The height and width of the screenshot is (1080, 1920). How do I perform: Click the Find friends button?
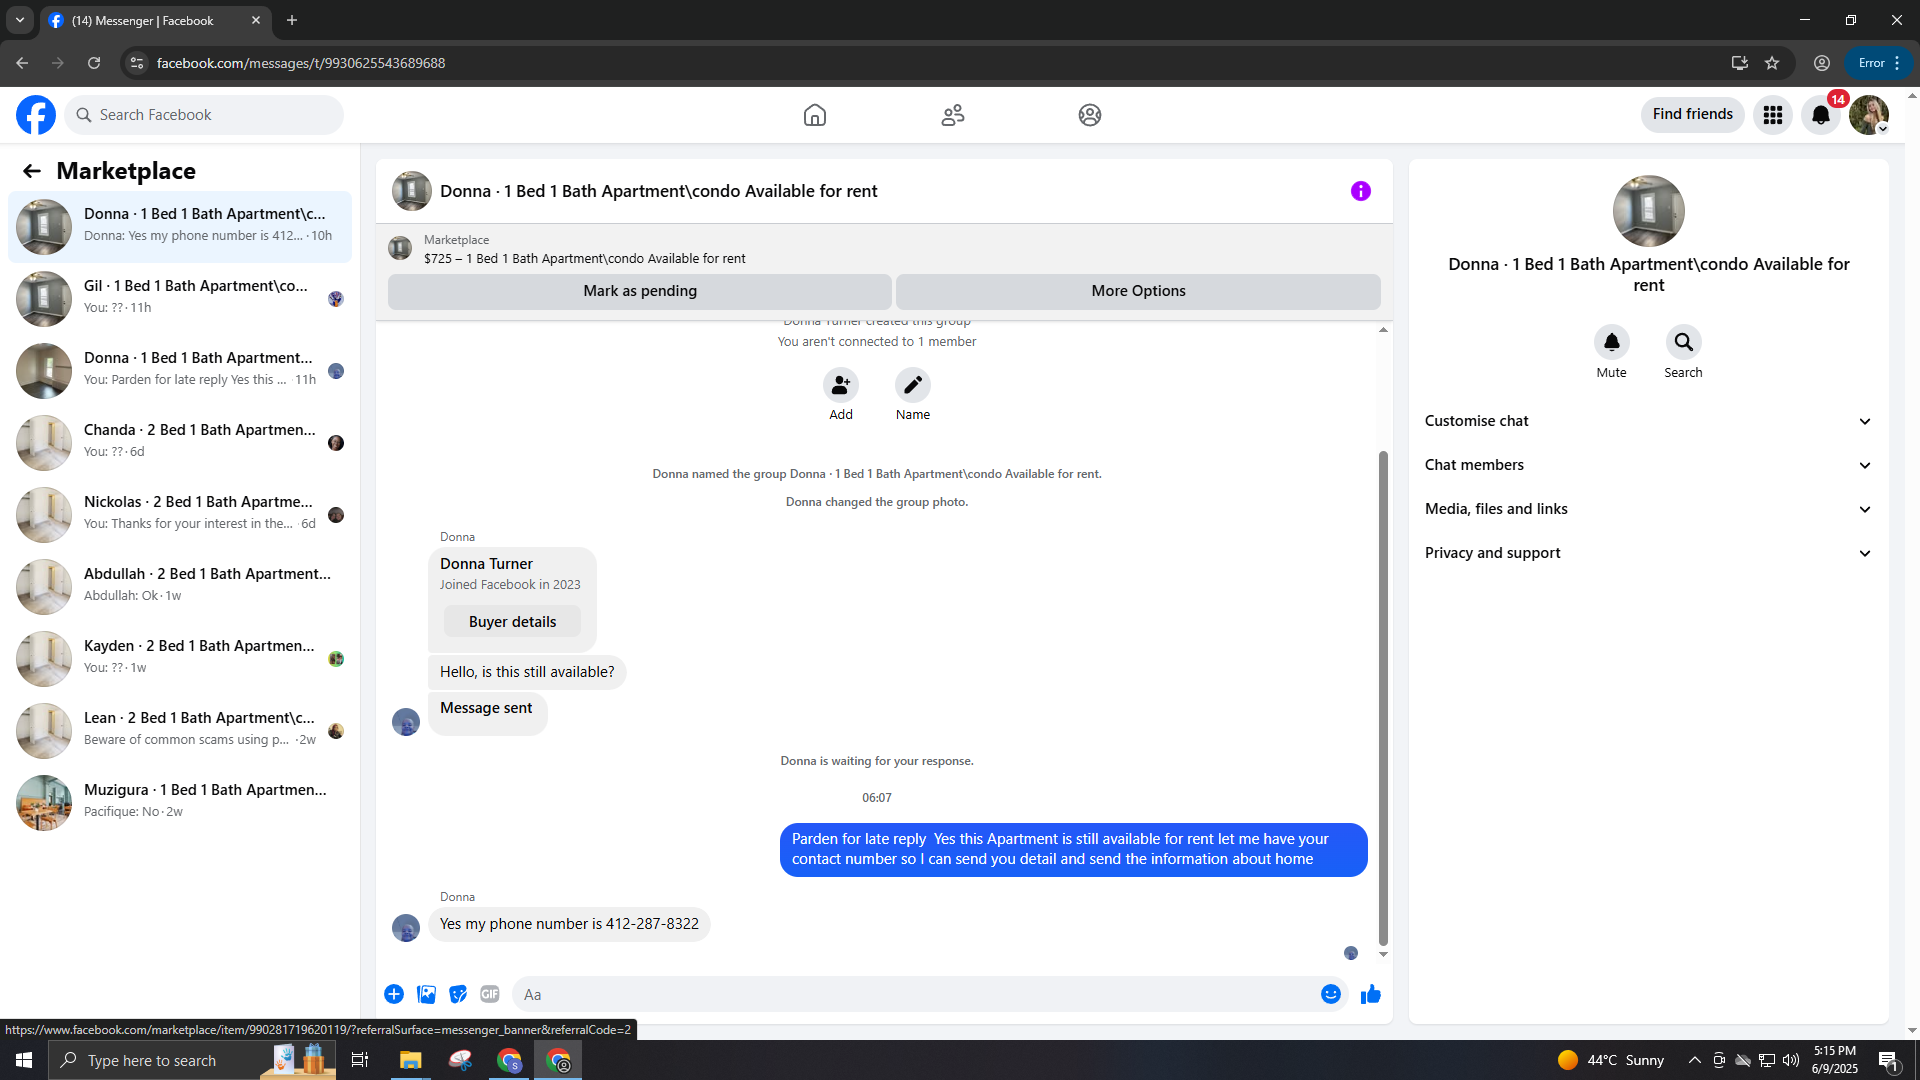pyautogui.click(x=1692, y=115)
